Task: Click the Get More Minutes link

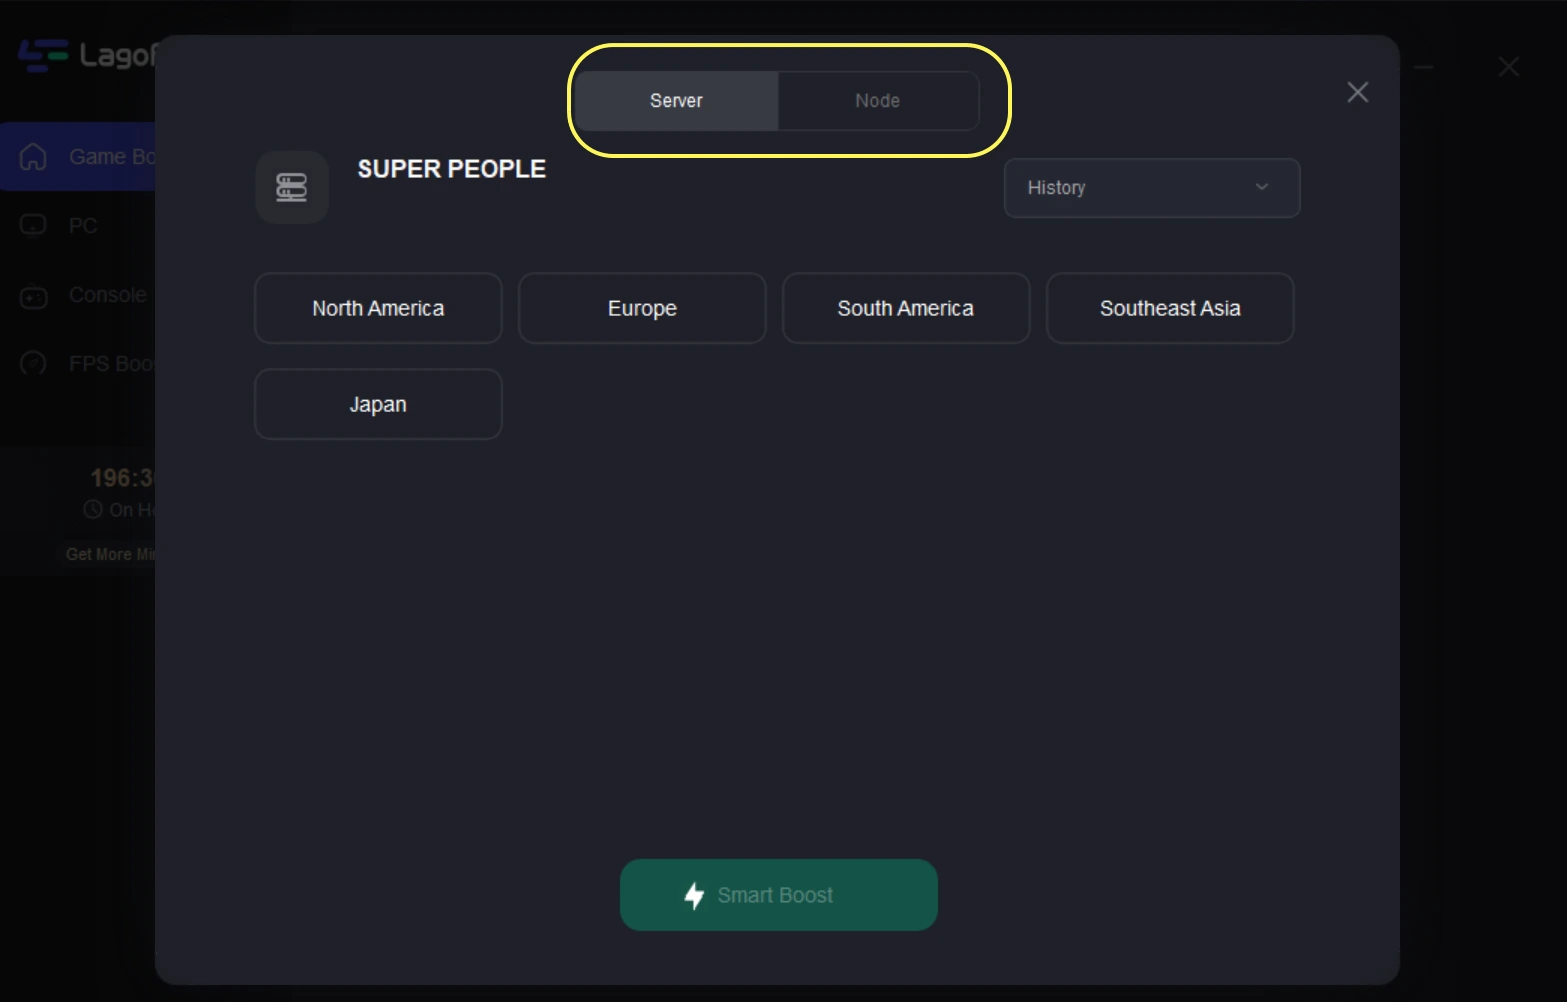Action: pyautogui.click(x=110, y=554)
